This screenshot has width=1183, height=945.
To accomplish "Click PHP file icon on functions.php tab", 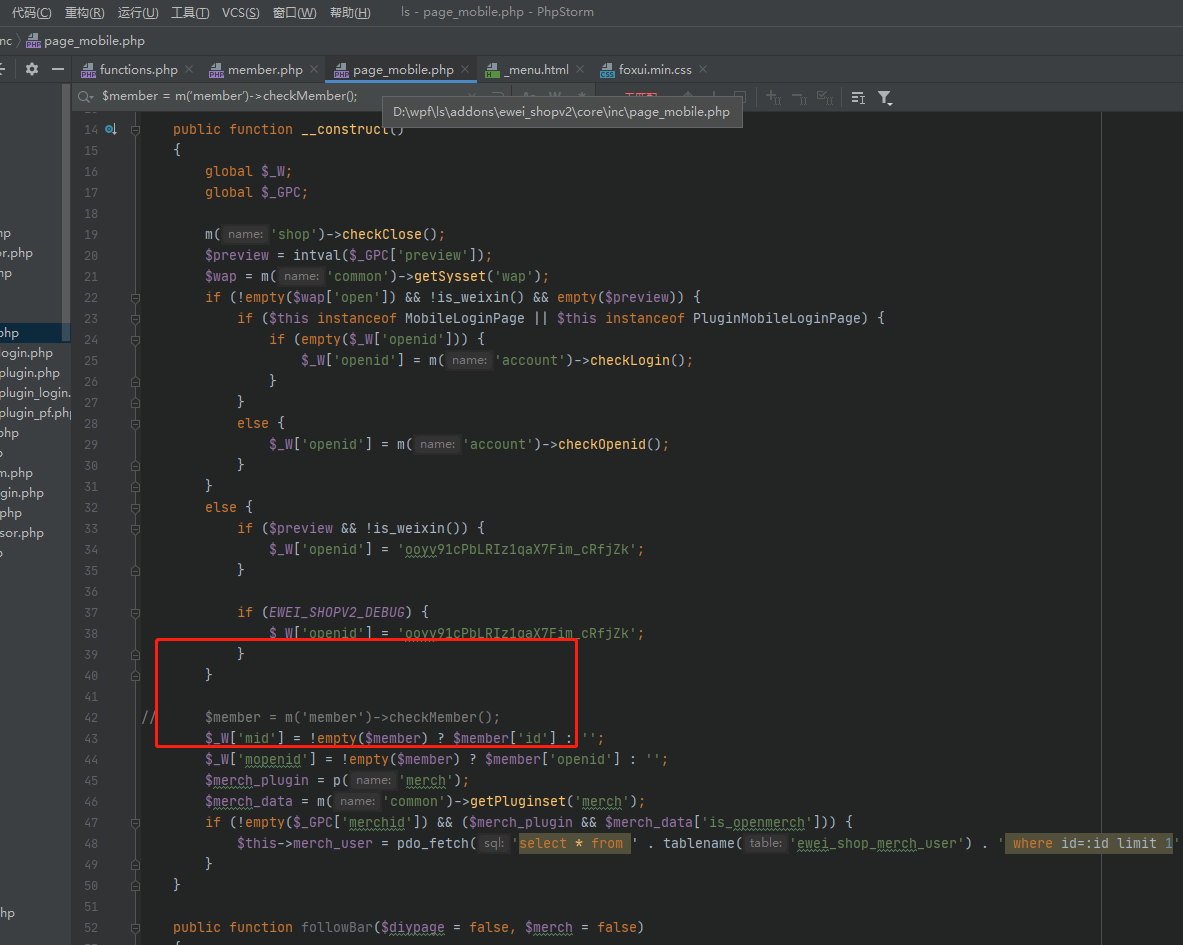I will pyautogui.click(x=88, y=70).
